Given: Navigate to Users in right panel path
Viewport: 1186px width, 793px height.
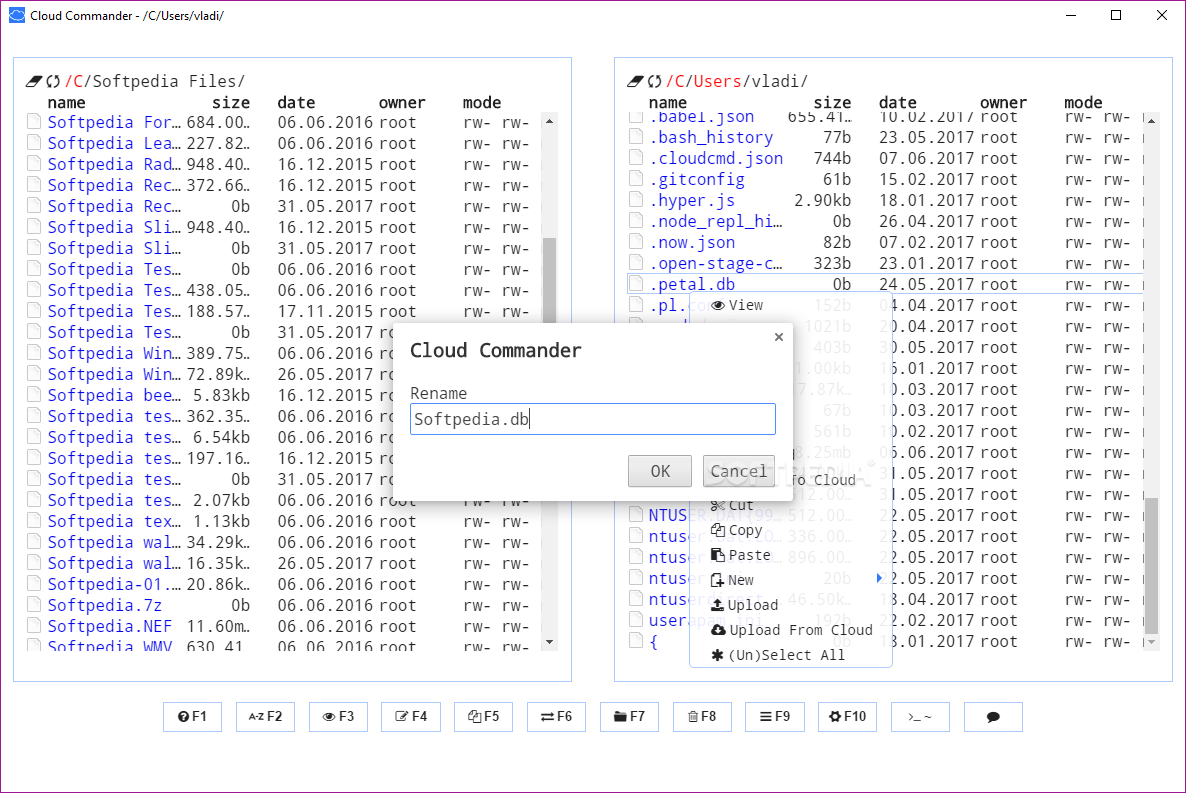Looking at the screenshot, I should pyautogui.click(x=717, y=81).
